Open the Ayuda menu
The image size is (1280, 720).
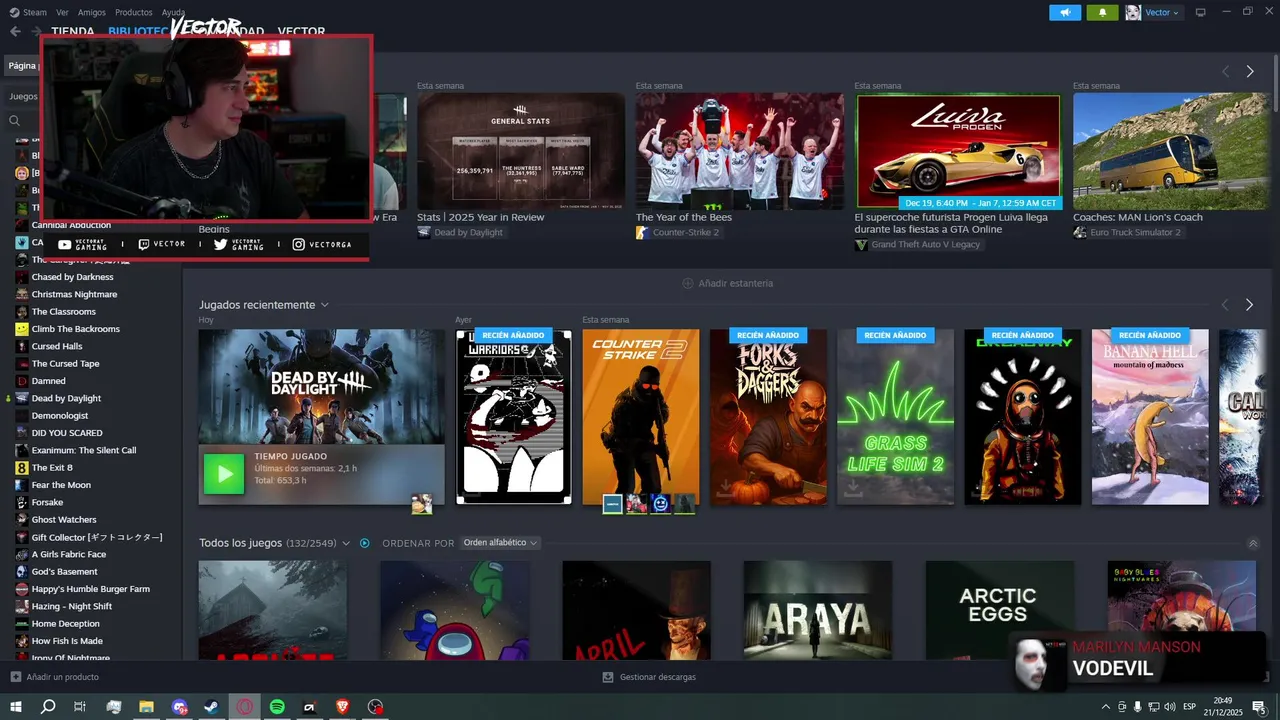click(173, 12)
